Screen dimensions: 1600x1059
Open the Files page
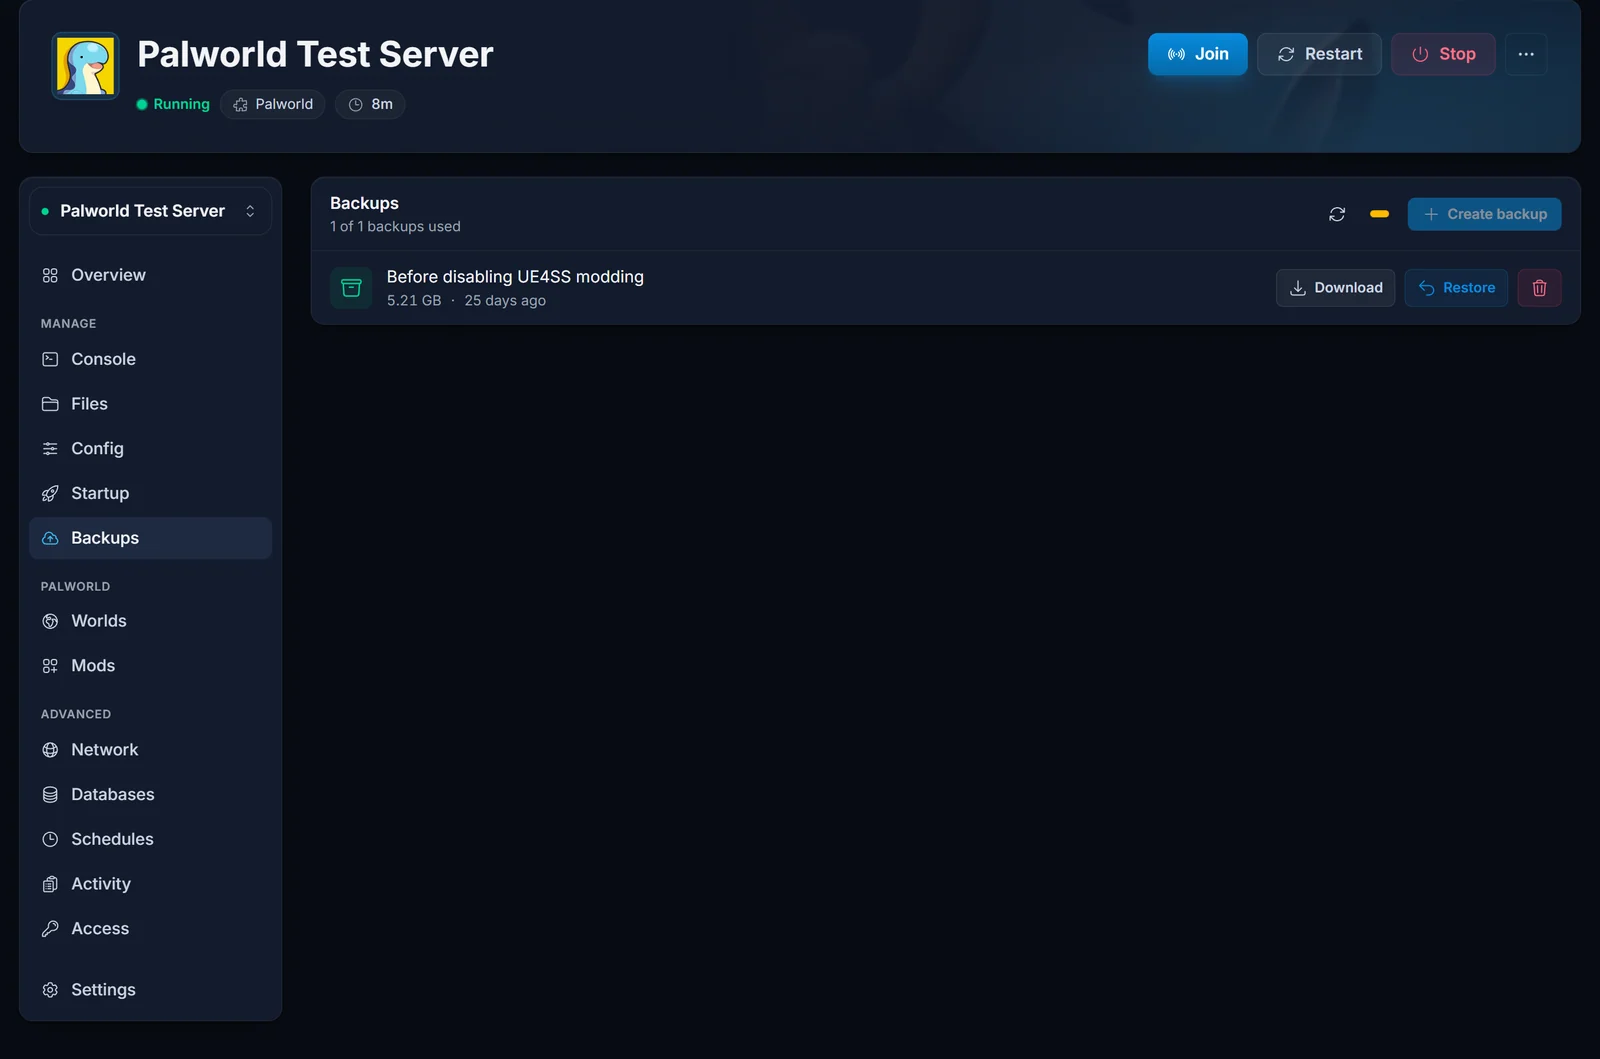tap(150, 404)
